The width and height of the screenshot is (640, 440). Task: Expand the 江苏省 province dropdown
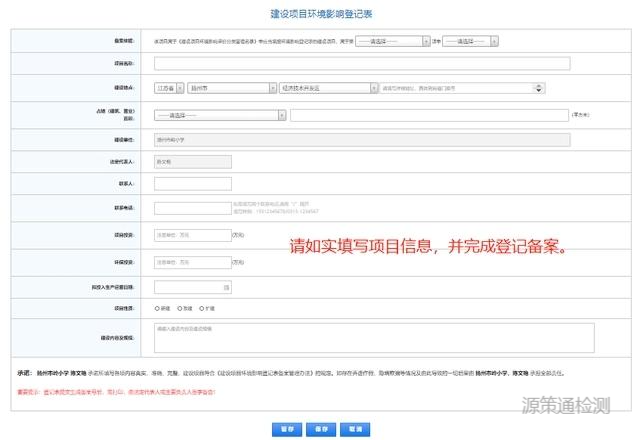[168, 88]
